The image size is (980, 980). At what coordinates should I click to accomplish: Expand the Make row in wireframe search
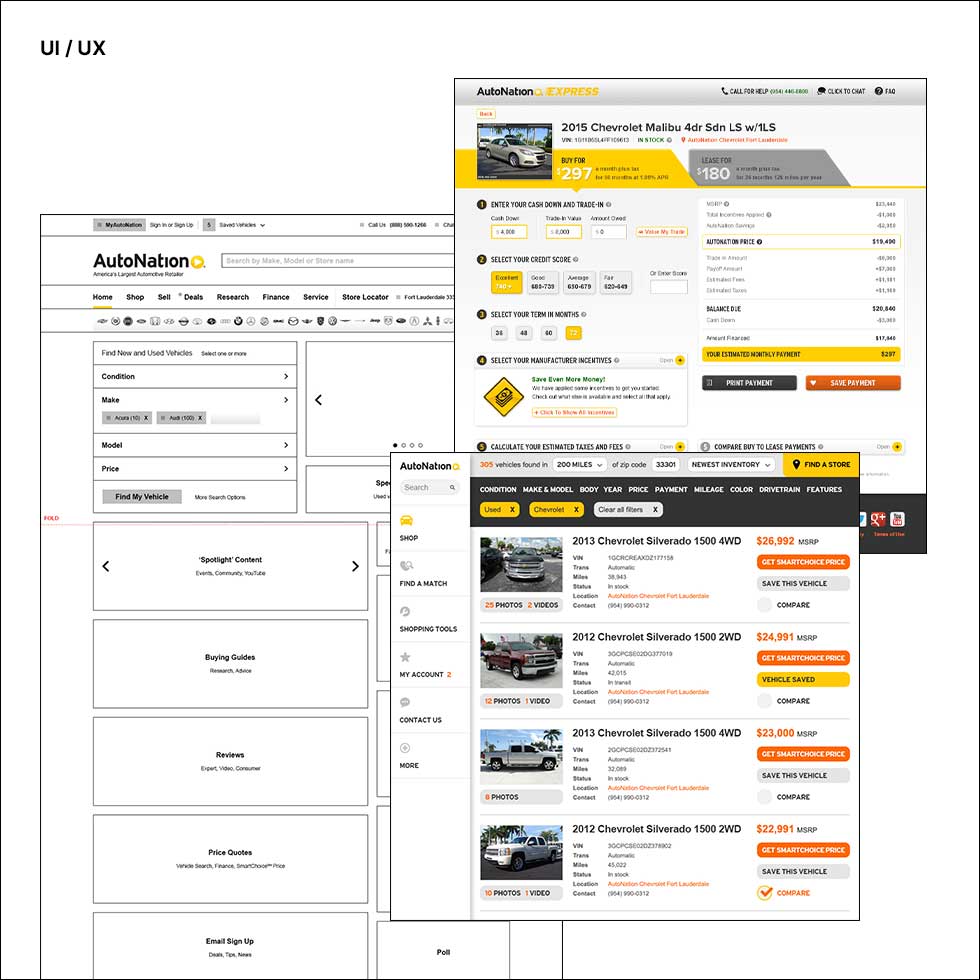[x=195, y=400]
